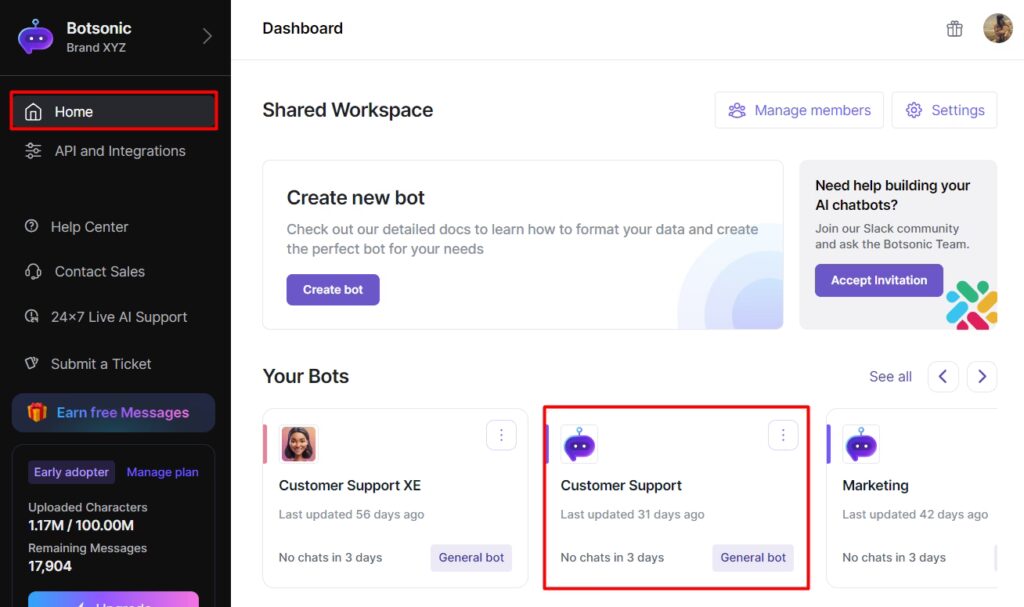
Task: Open three-dot menu on Customer Support card
Action: tap(783, 435)
